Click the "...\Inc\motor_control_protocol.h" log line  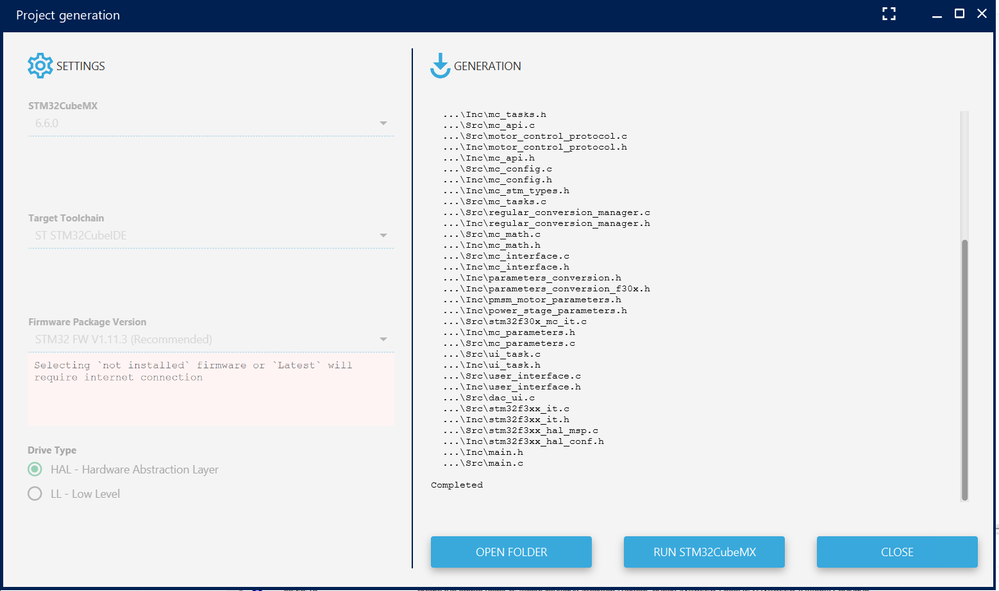(535, 147)
